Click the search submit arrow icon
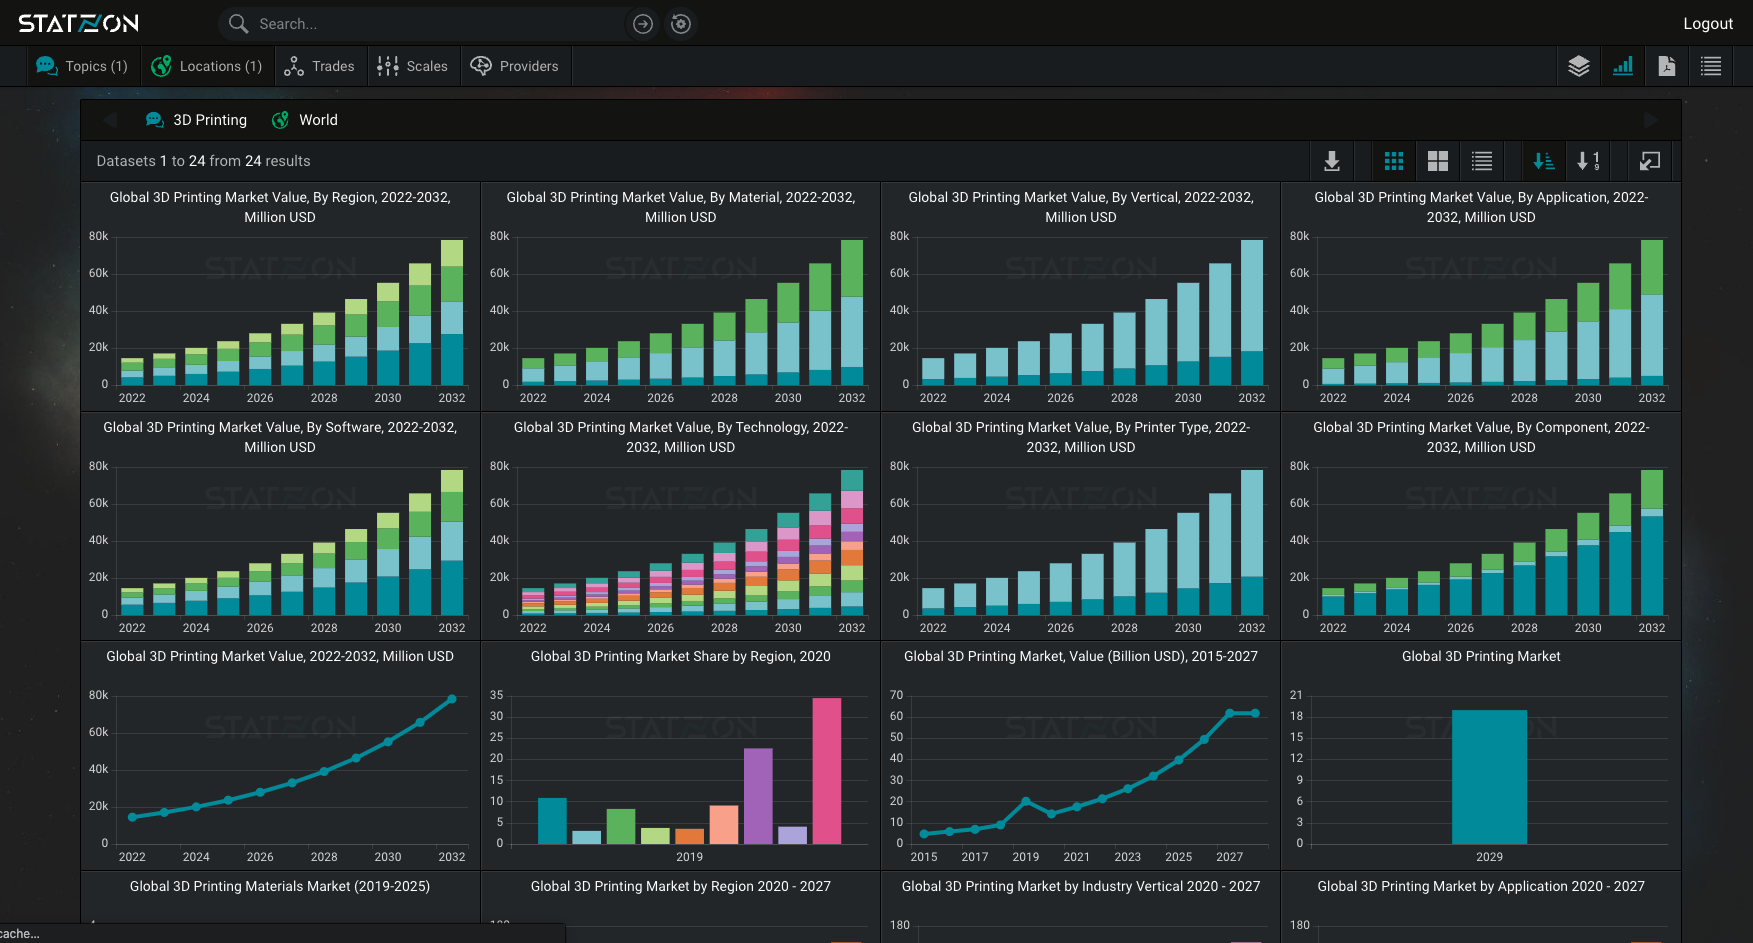This screenshot has width=1753, height=943. 643,24
